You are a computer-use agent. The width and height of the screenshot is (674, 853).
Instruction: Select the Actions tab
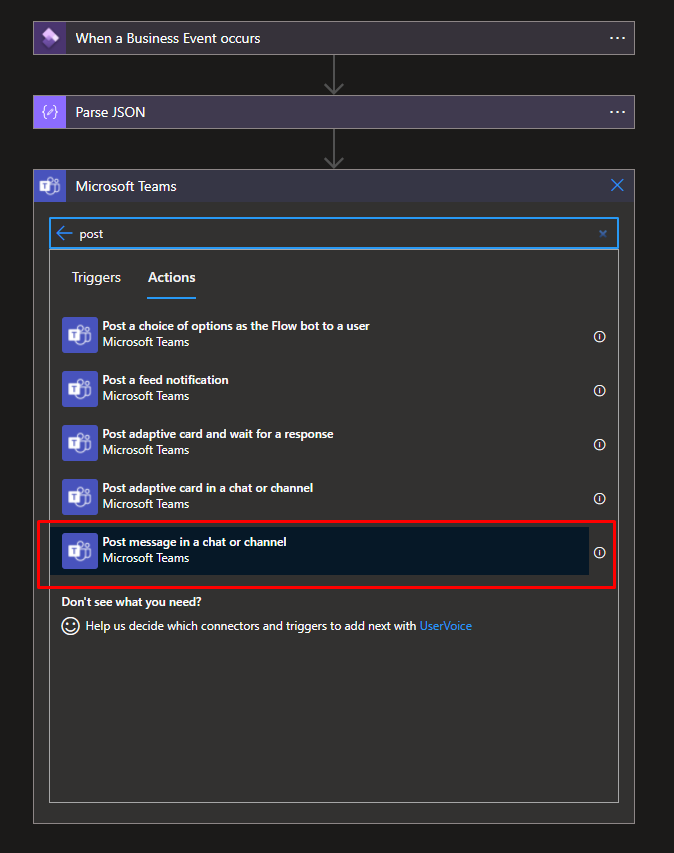pos(172,277)
